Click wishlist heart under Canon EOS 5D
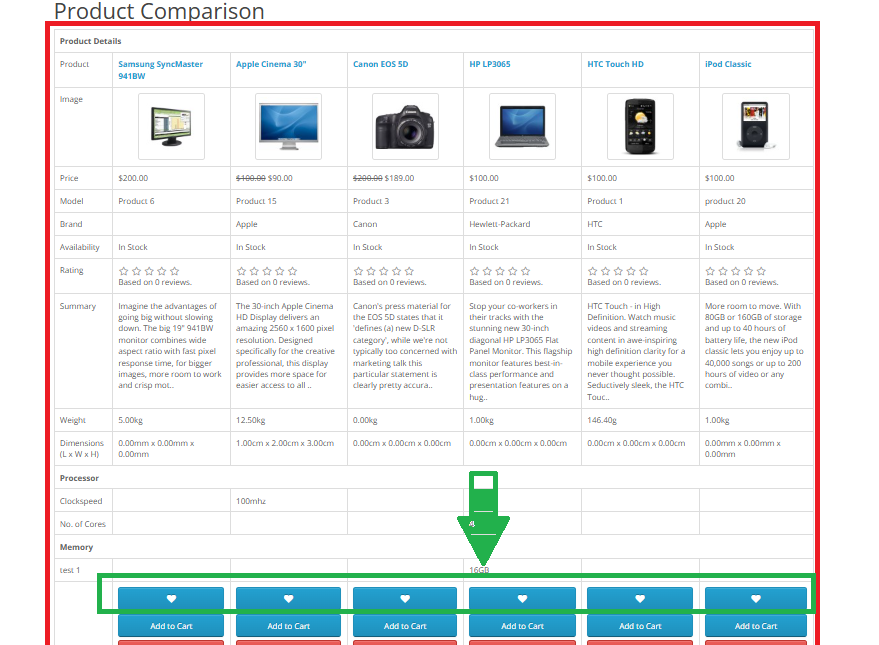This screenshot has width=879, height=645. tap(405, 599)
